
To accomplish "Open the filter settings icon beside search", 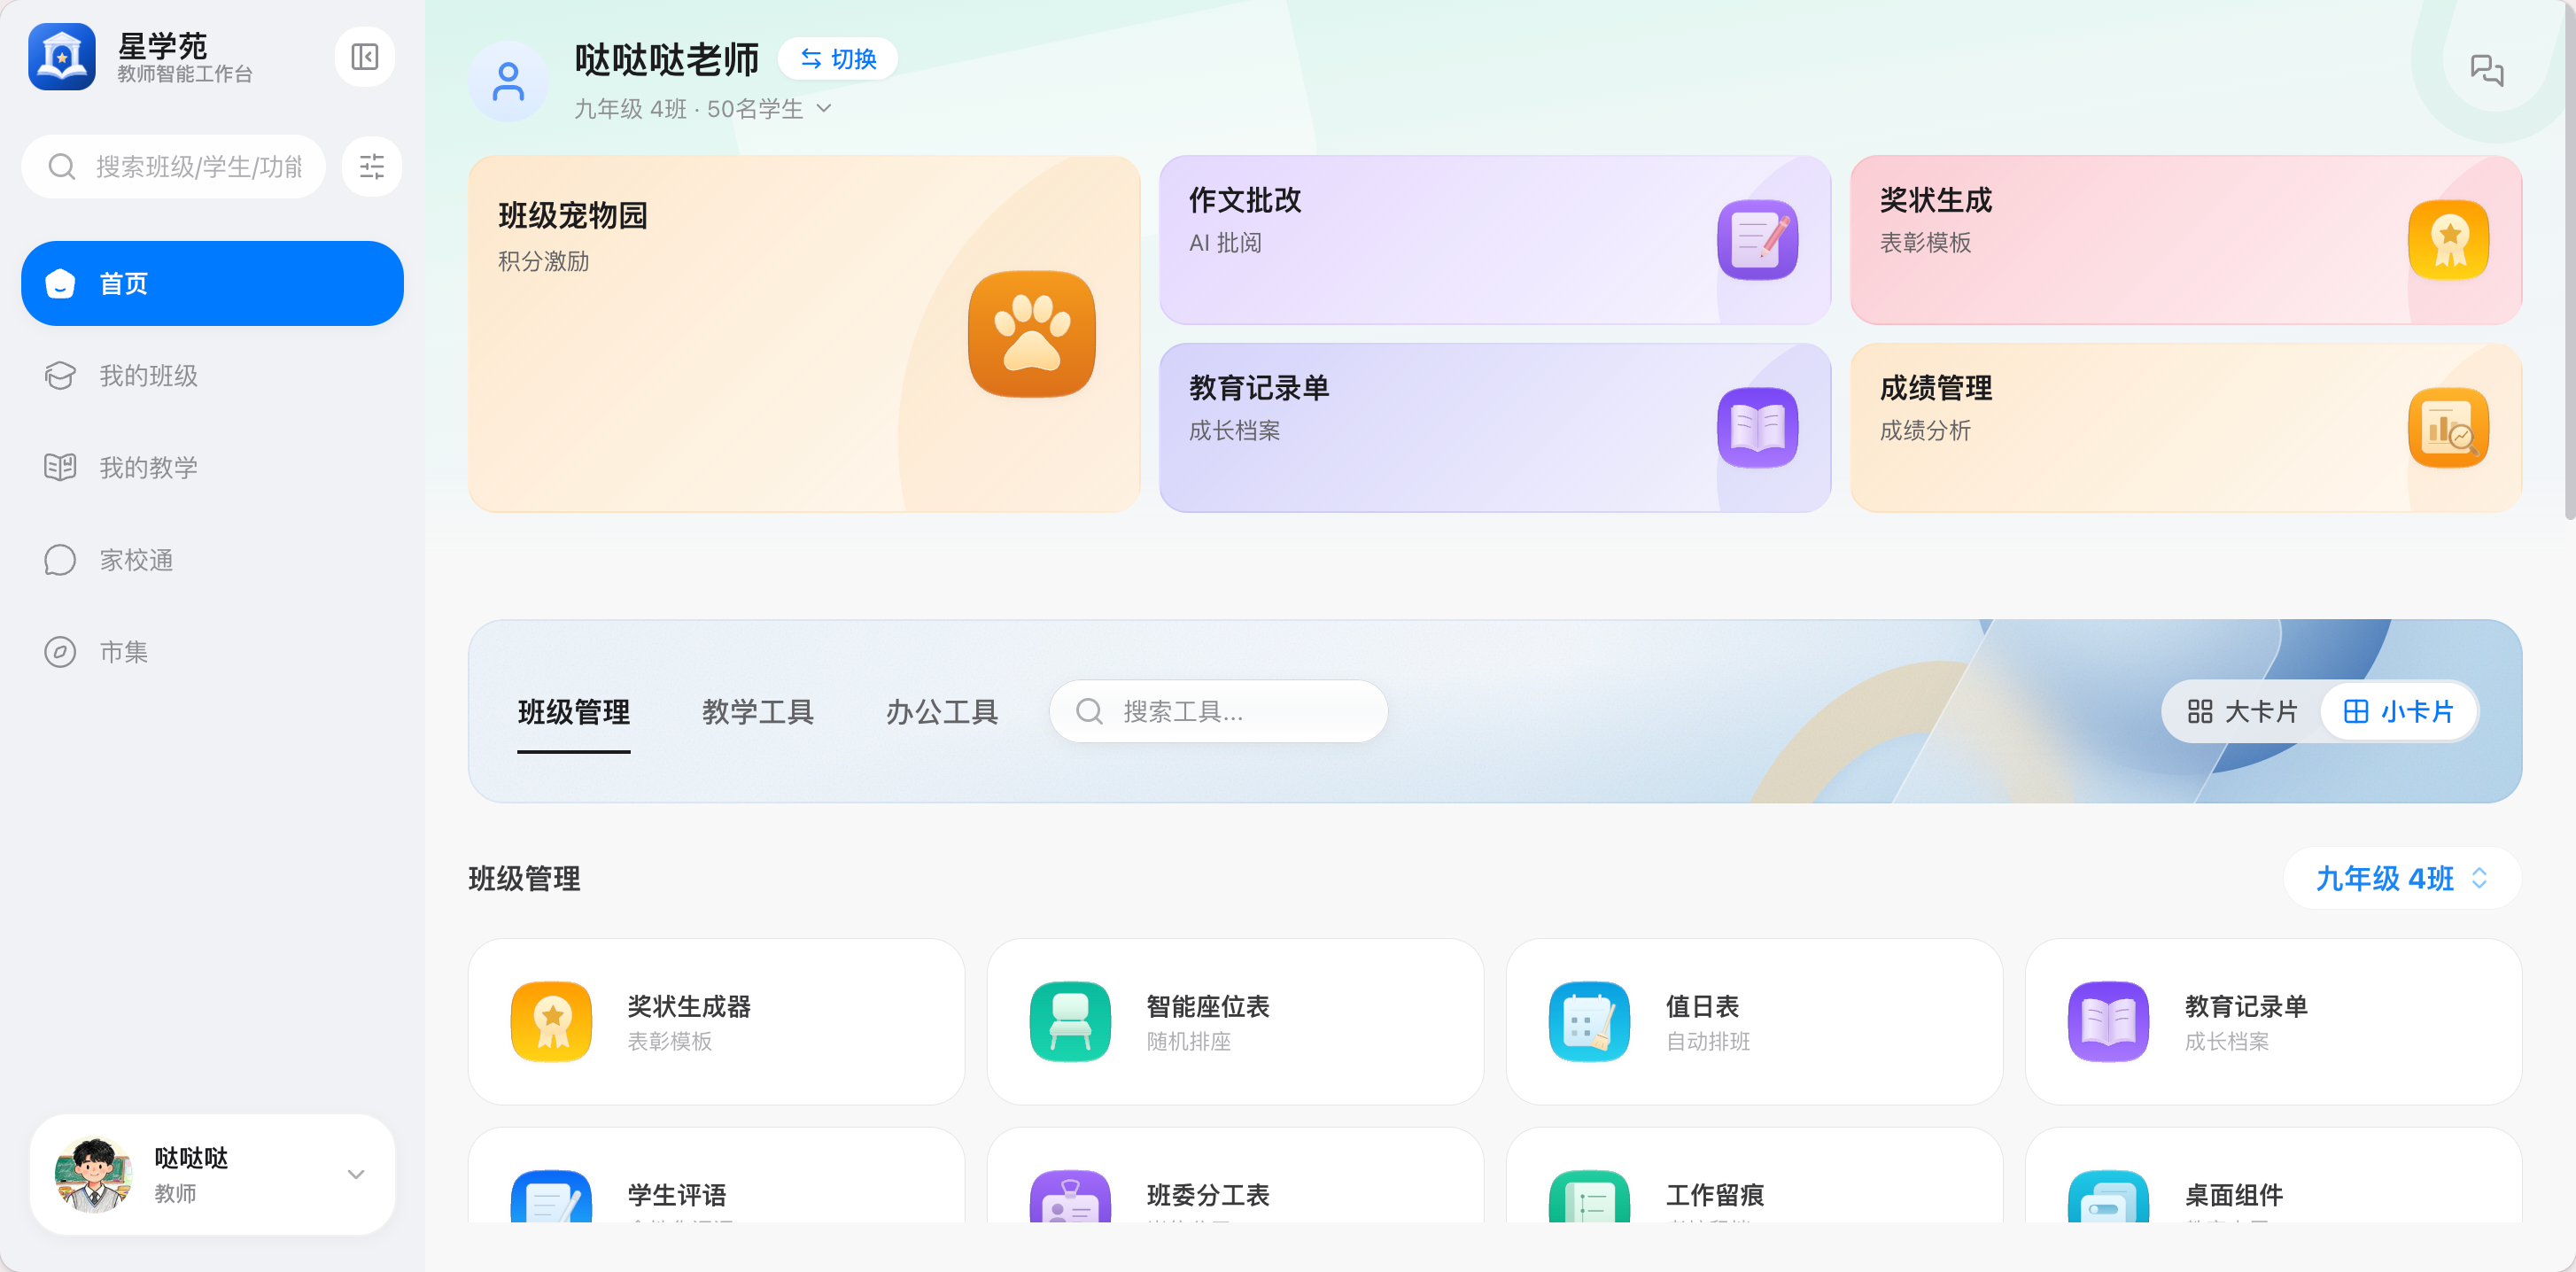I will pyautogui.click(x=372, y=166).
